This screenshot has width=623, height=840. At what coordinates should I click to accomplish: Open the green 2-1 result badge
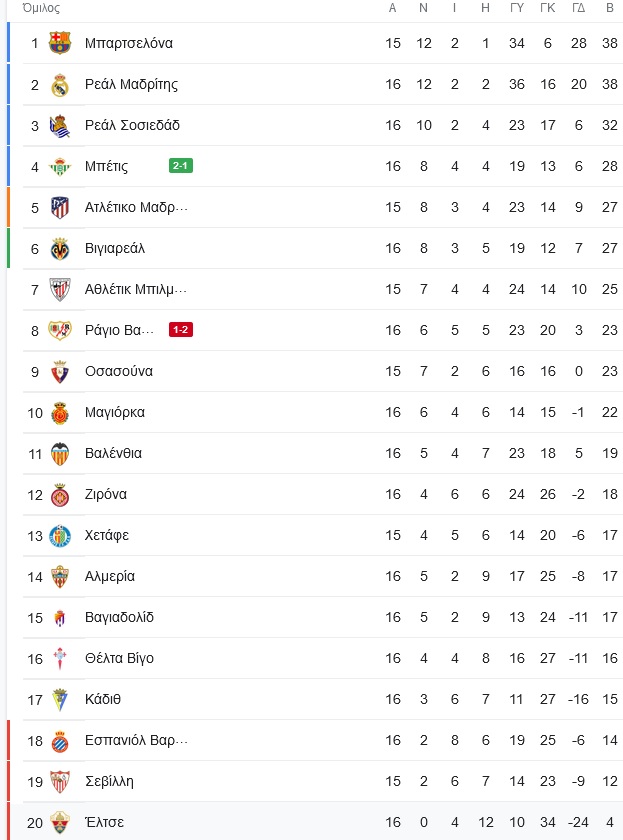181,166
